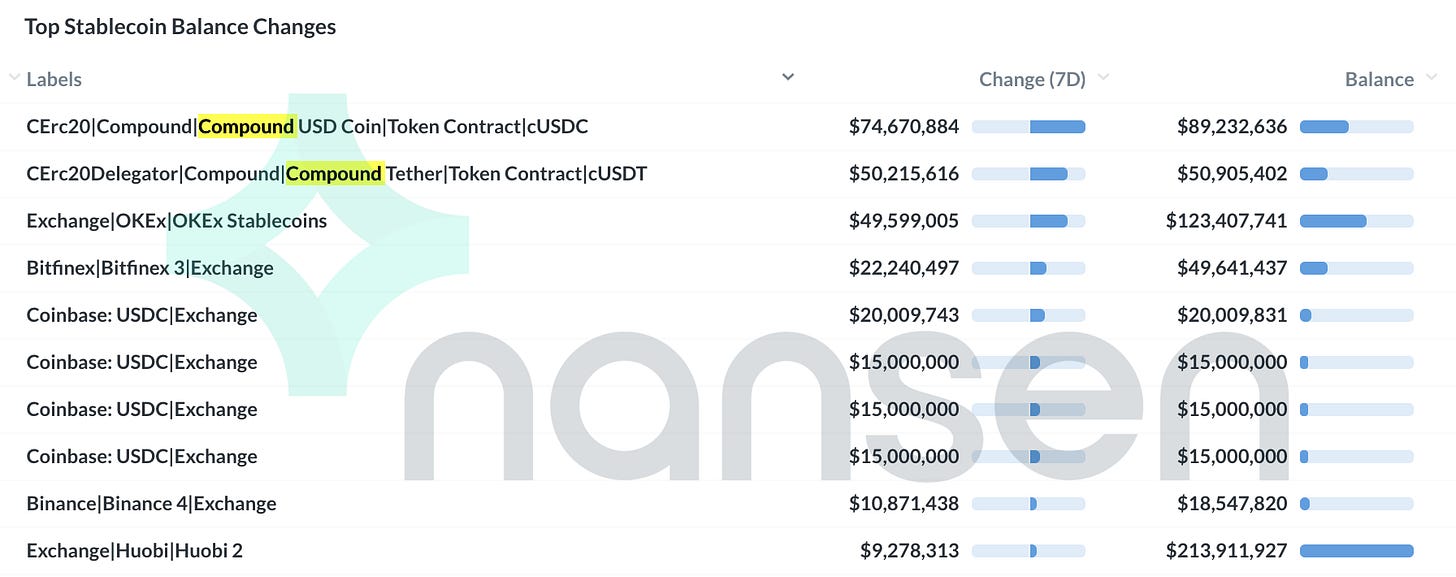This screenshot has height=577, width=1456.
Task: Expand the Change (7D) column dropdown arrow
Action: [x=1103, y=78]
